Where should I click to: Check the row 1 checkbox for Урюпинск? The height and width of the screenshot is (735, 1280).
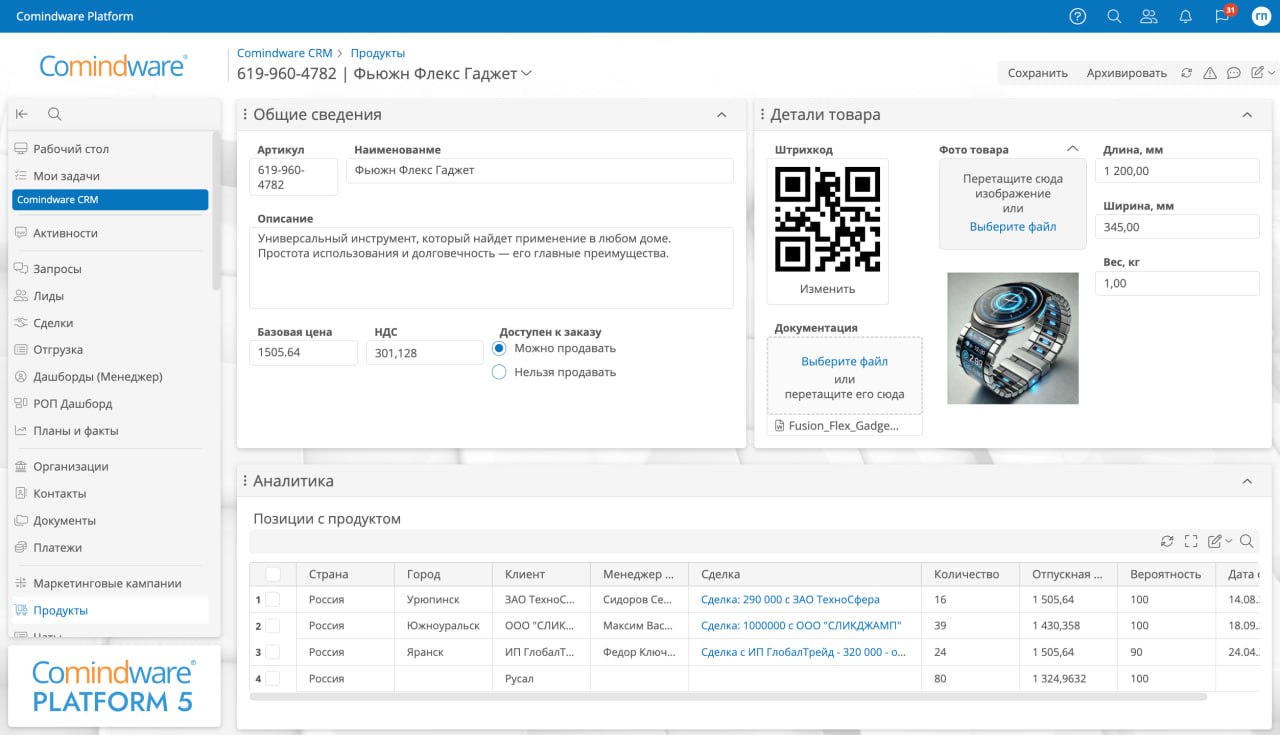(x=273, y=600)
